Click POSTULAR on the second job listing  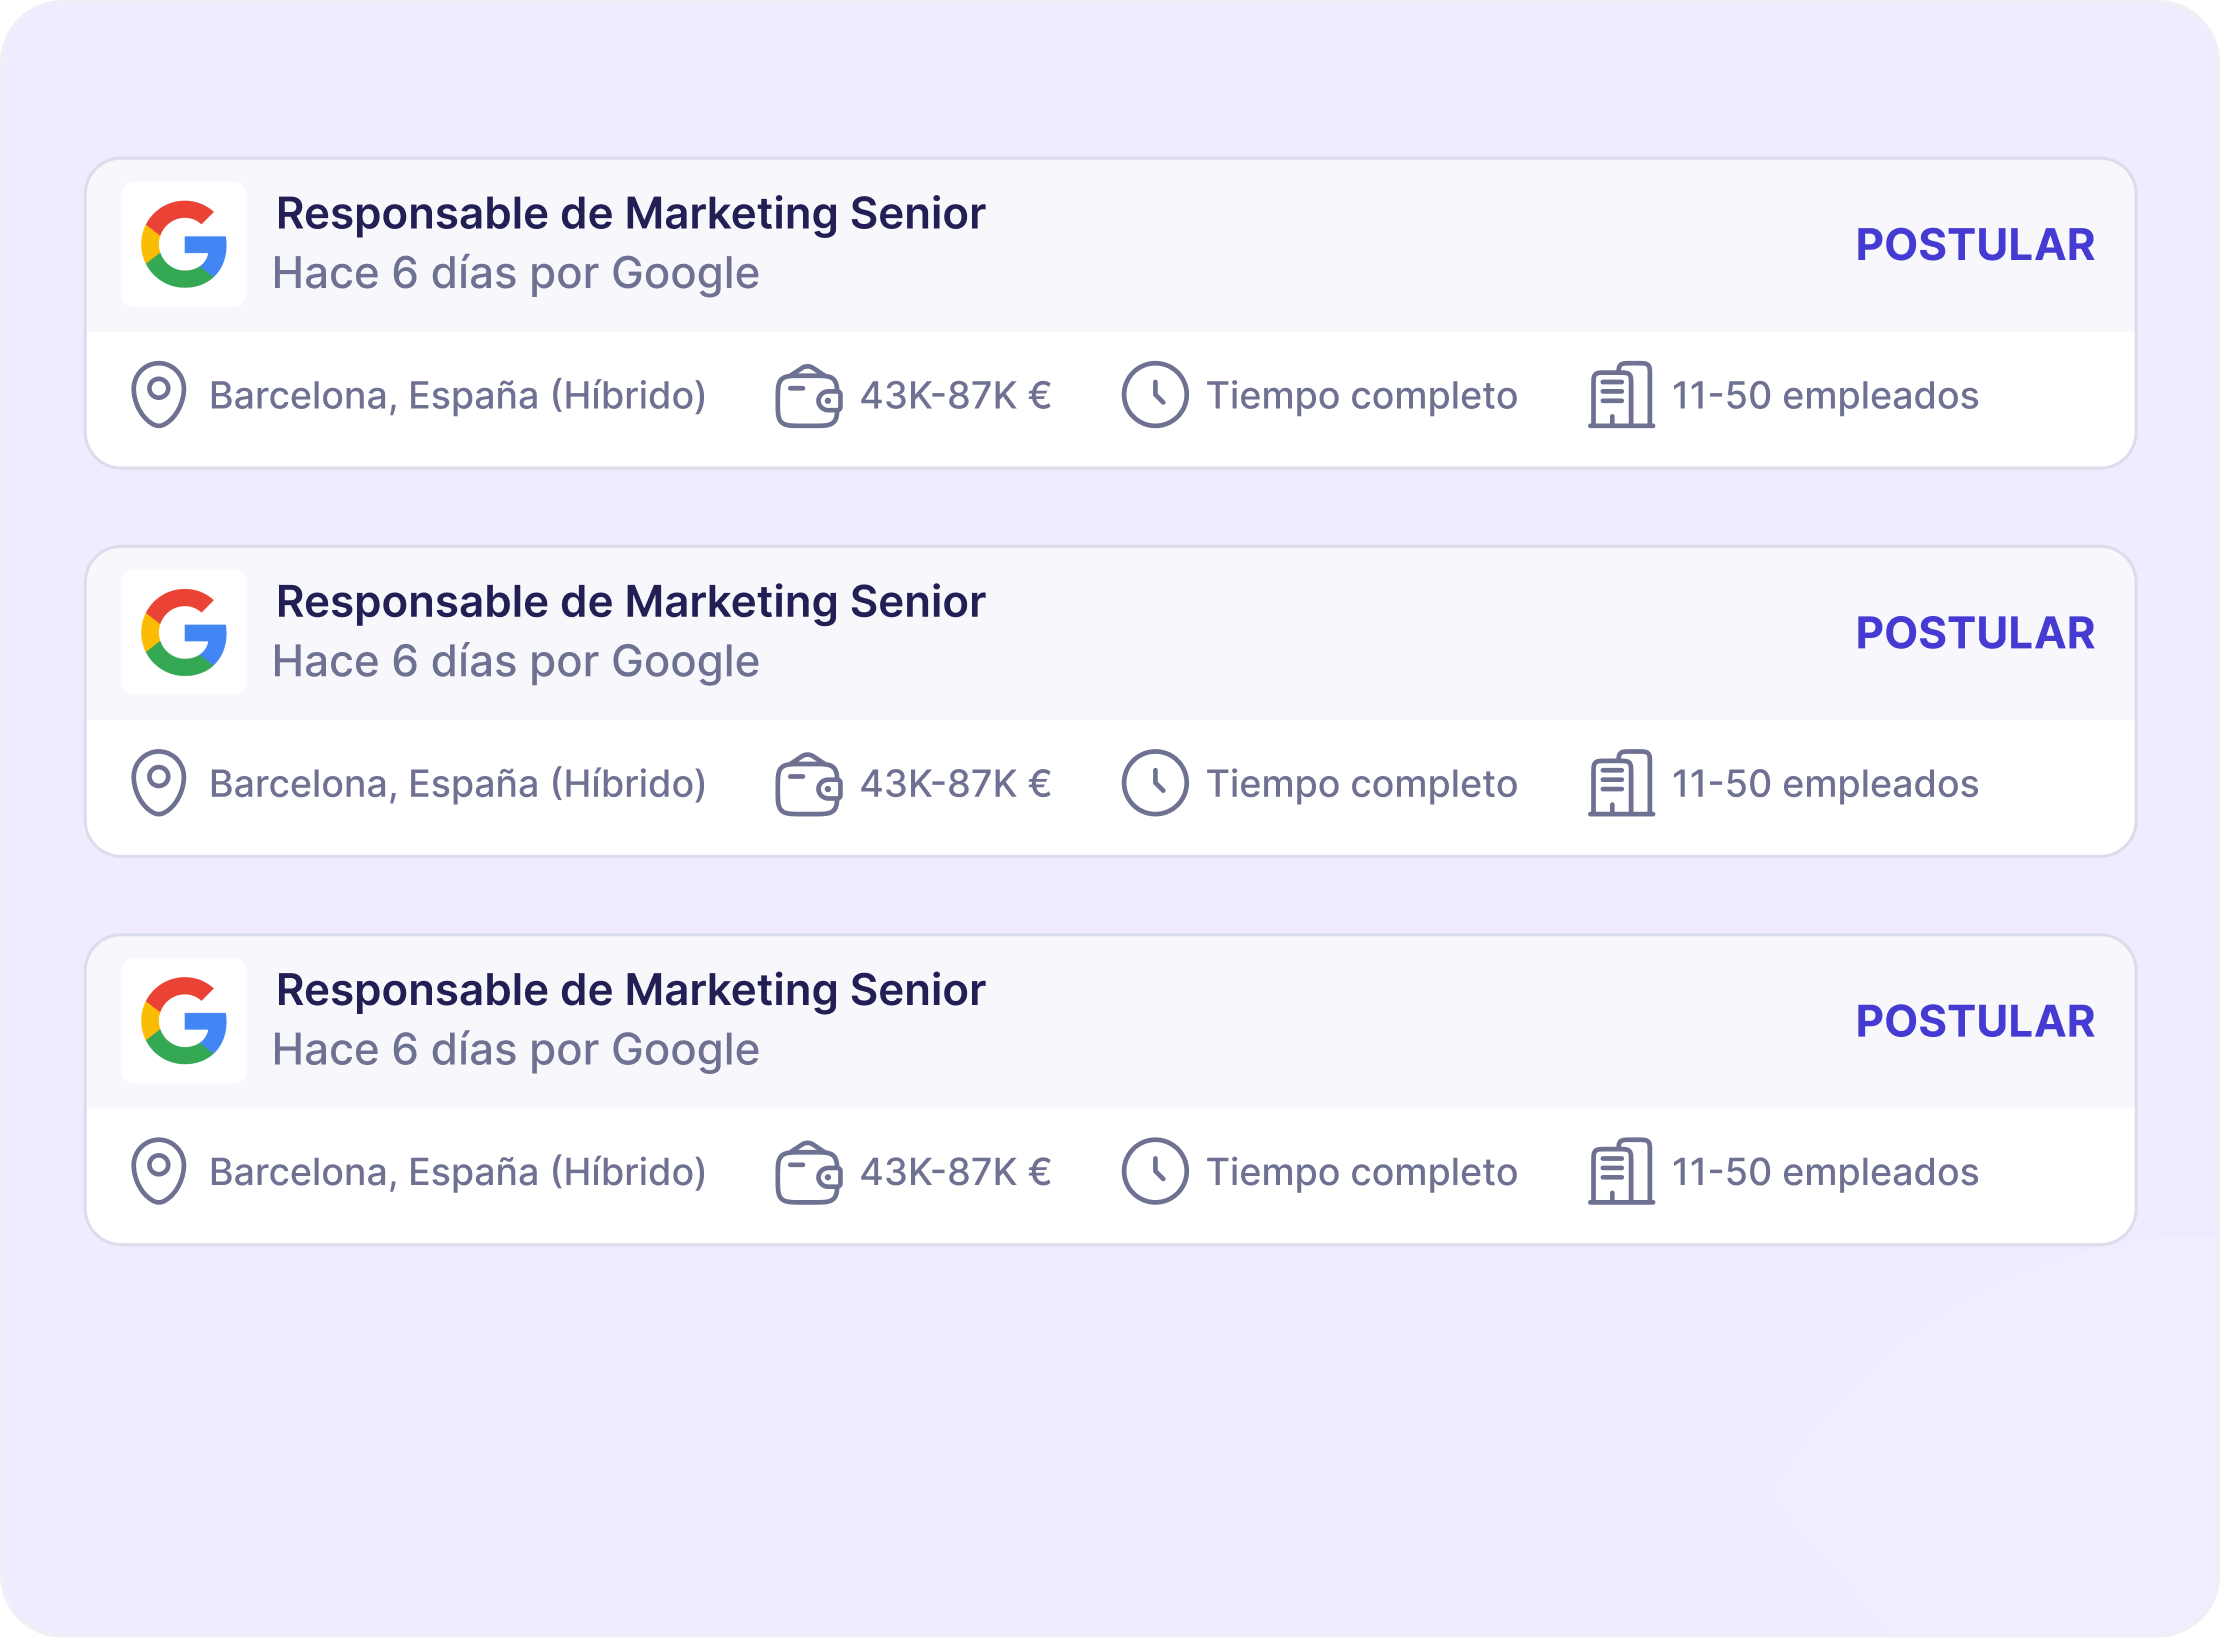pos(1975,632)
